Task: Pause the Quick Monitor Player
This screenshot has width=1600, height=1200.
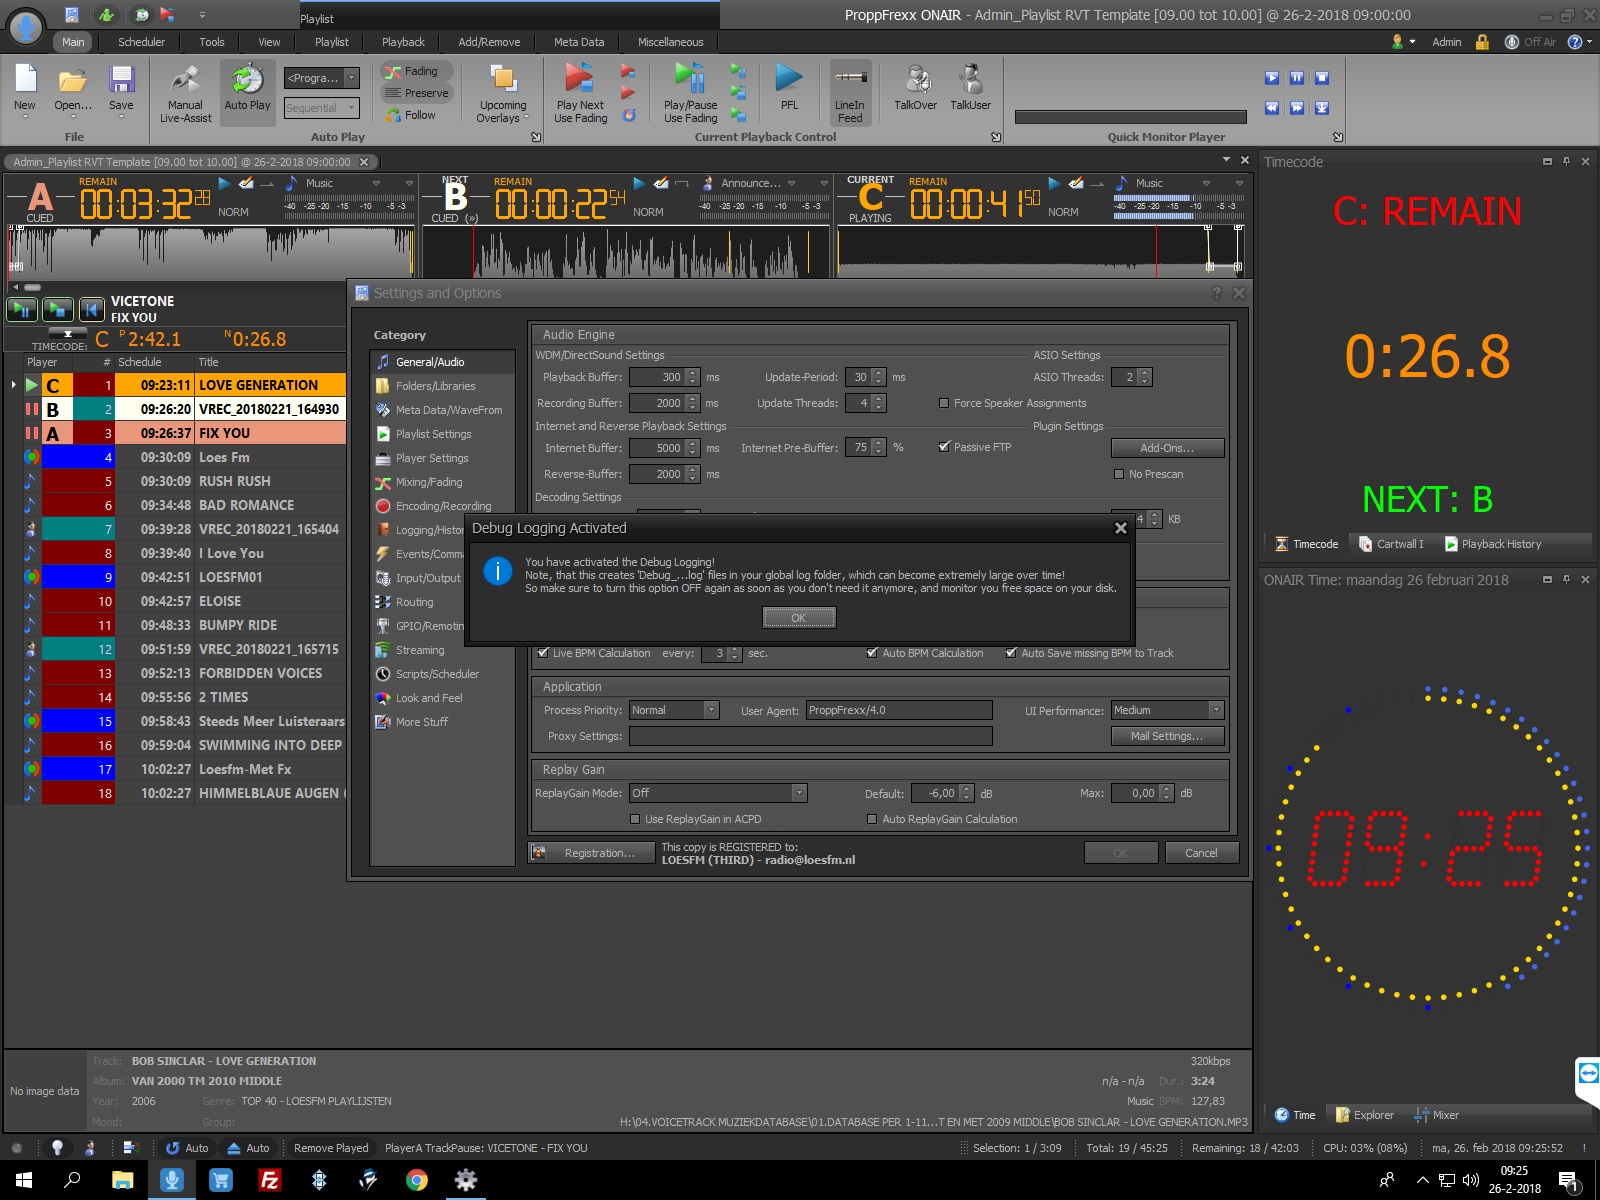Action: point(1297,78)
